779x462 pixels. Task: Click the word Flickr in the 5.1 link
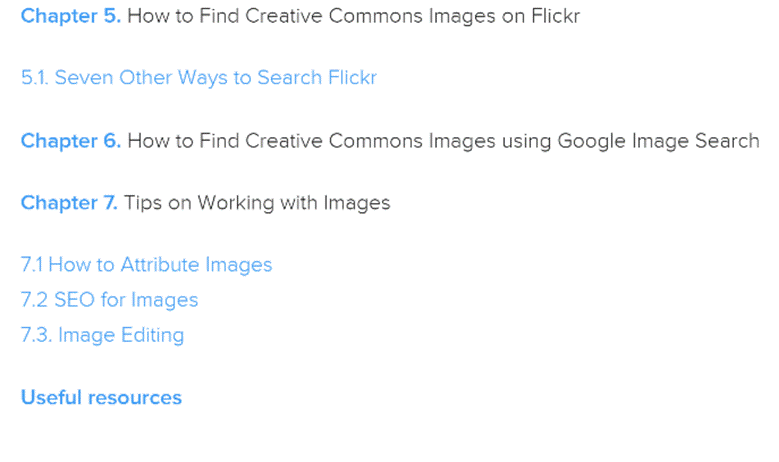(350, 78)
